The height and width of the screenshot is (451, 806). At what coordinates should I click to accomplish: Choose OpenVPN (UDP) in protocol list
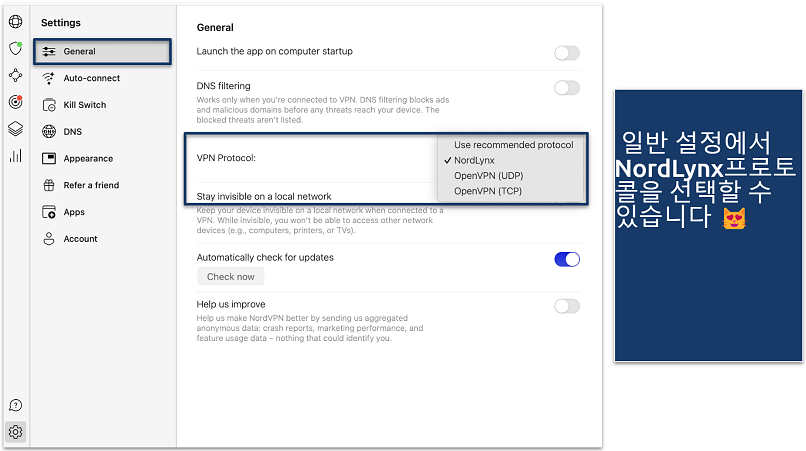[490, 175]
